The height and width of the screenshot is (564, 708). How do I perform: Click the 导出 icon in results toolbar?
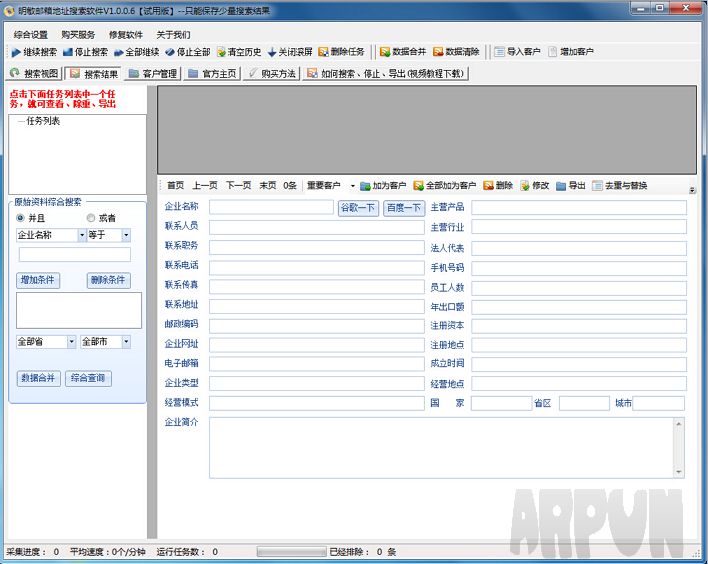[561, 186]
